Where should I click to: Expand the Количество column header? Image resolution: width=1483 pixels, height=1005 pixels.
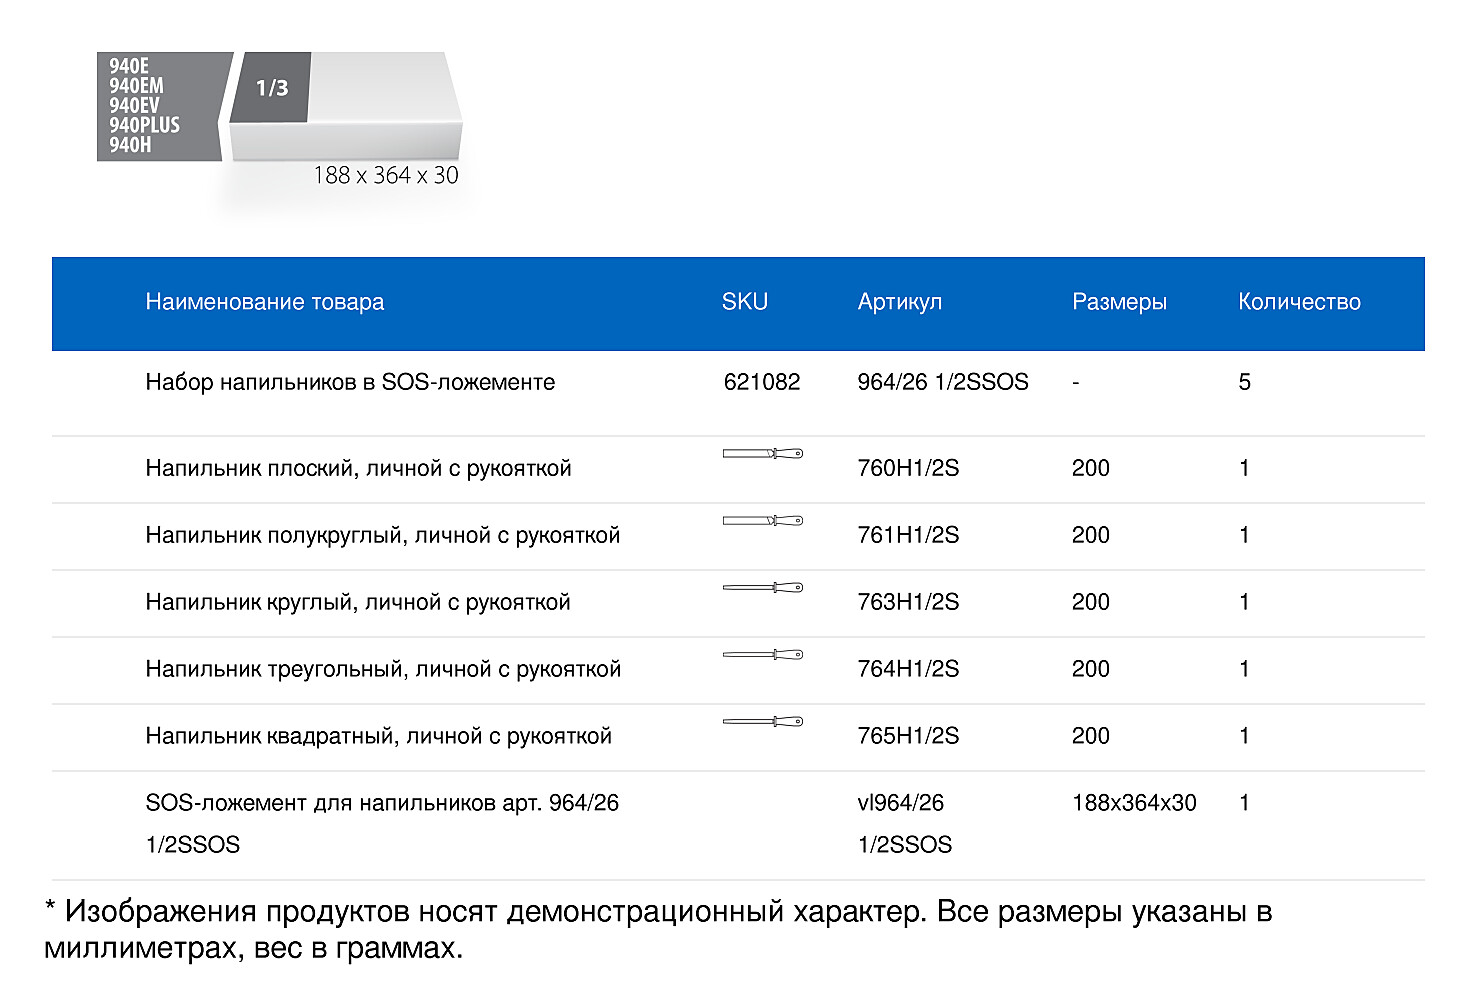pos(1299,302)
